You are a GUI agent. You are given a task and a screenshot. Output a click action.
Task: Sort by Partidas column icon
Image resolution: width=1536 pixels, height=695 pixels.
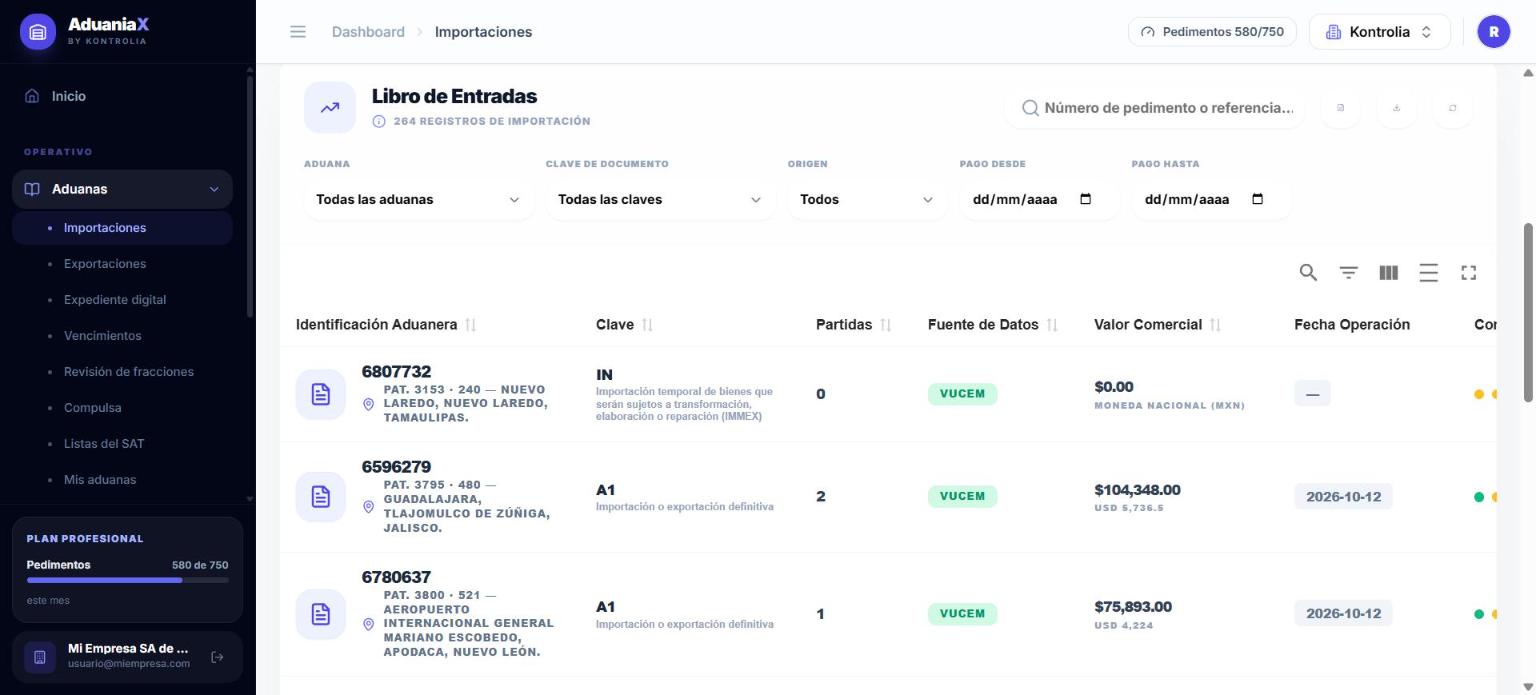click(x=885, y=325)
